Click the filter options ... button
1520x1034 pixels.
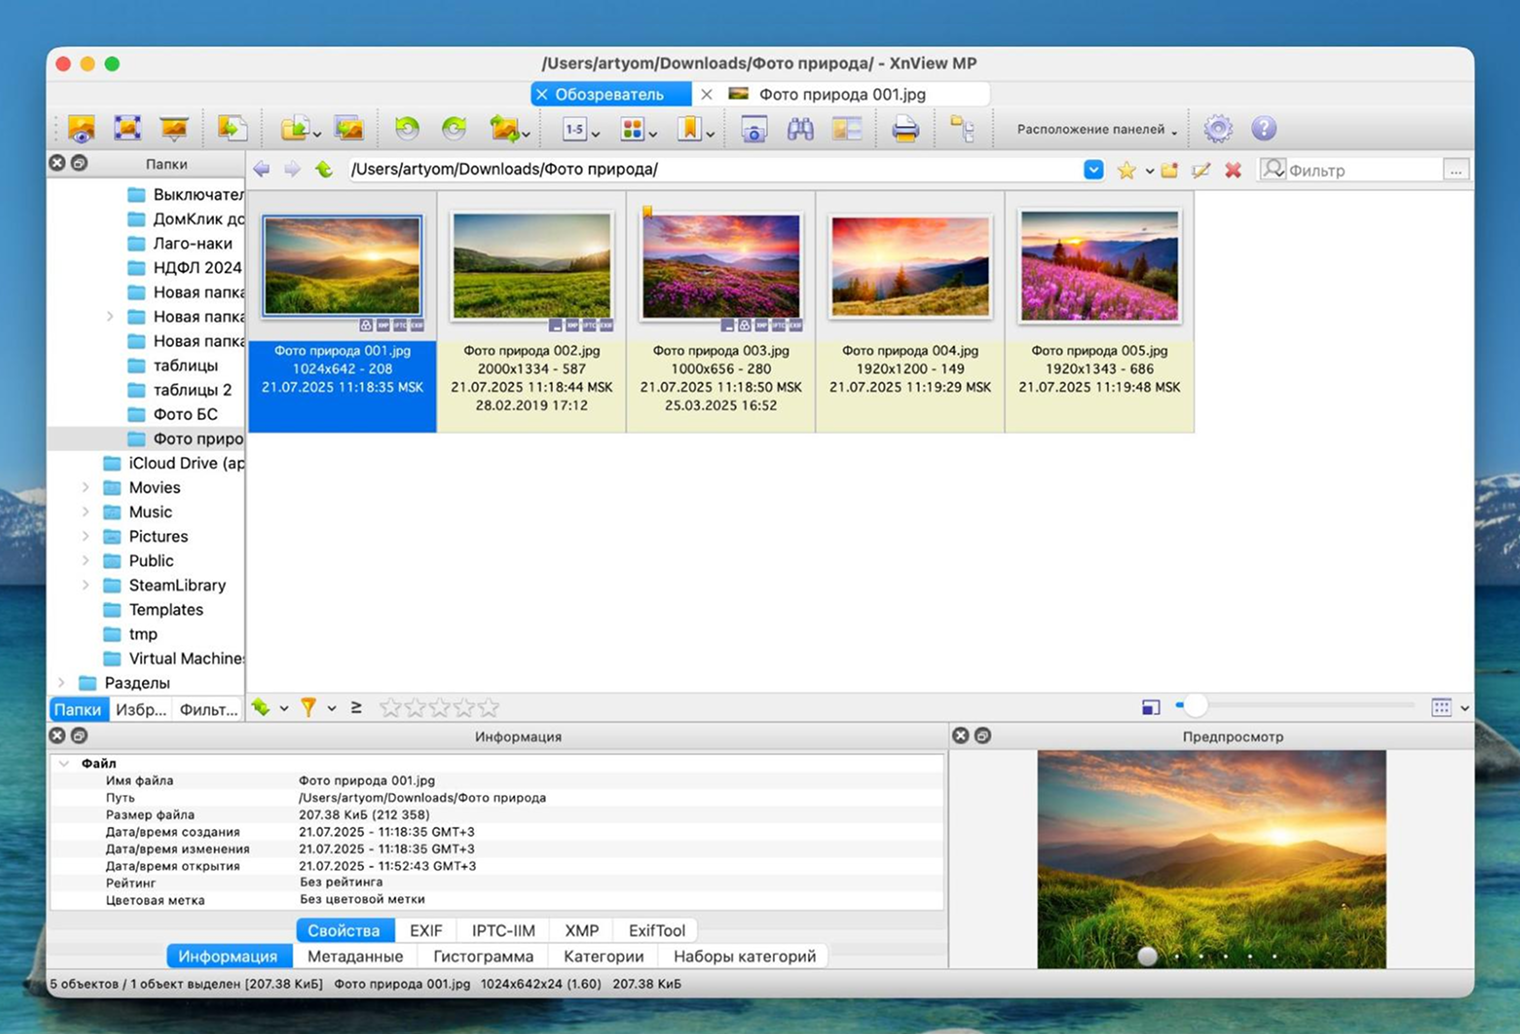1456,170
